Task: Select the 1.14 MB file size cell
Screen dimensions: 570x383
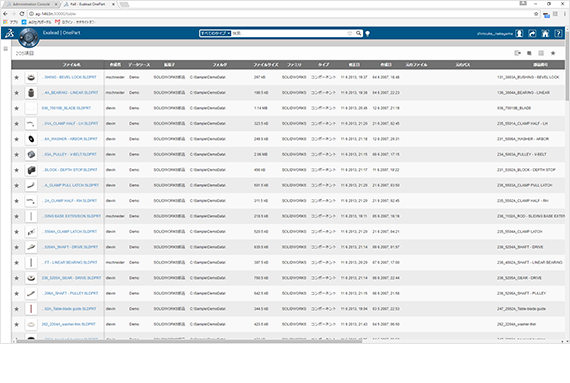Action: [261, 108]
